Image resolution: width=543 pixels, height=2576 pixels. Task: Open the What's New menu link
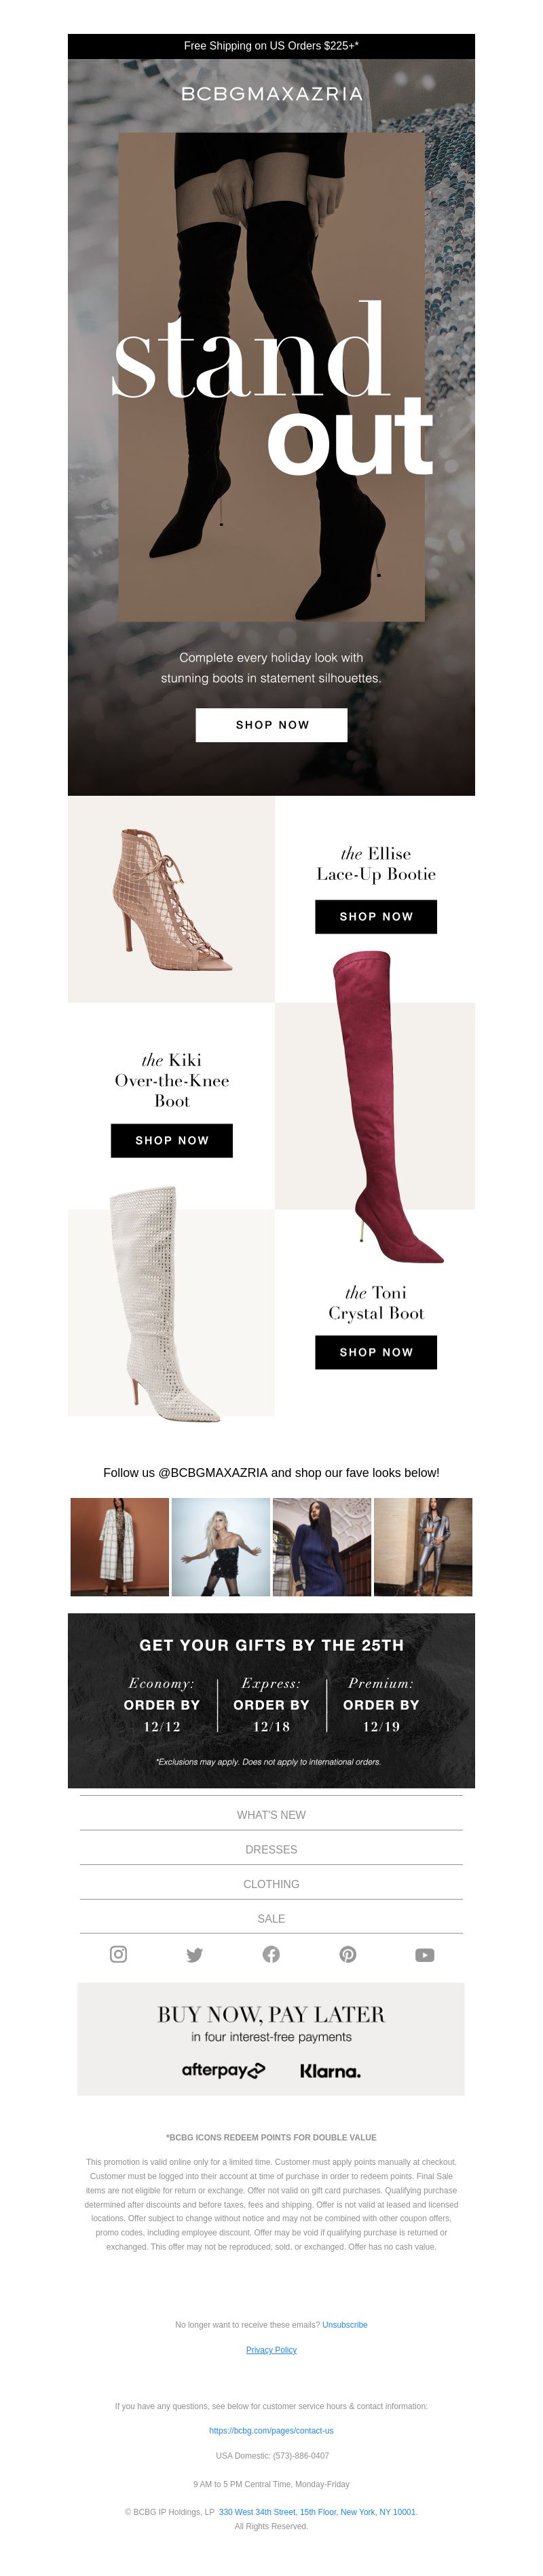click(x=271, y=1814)
